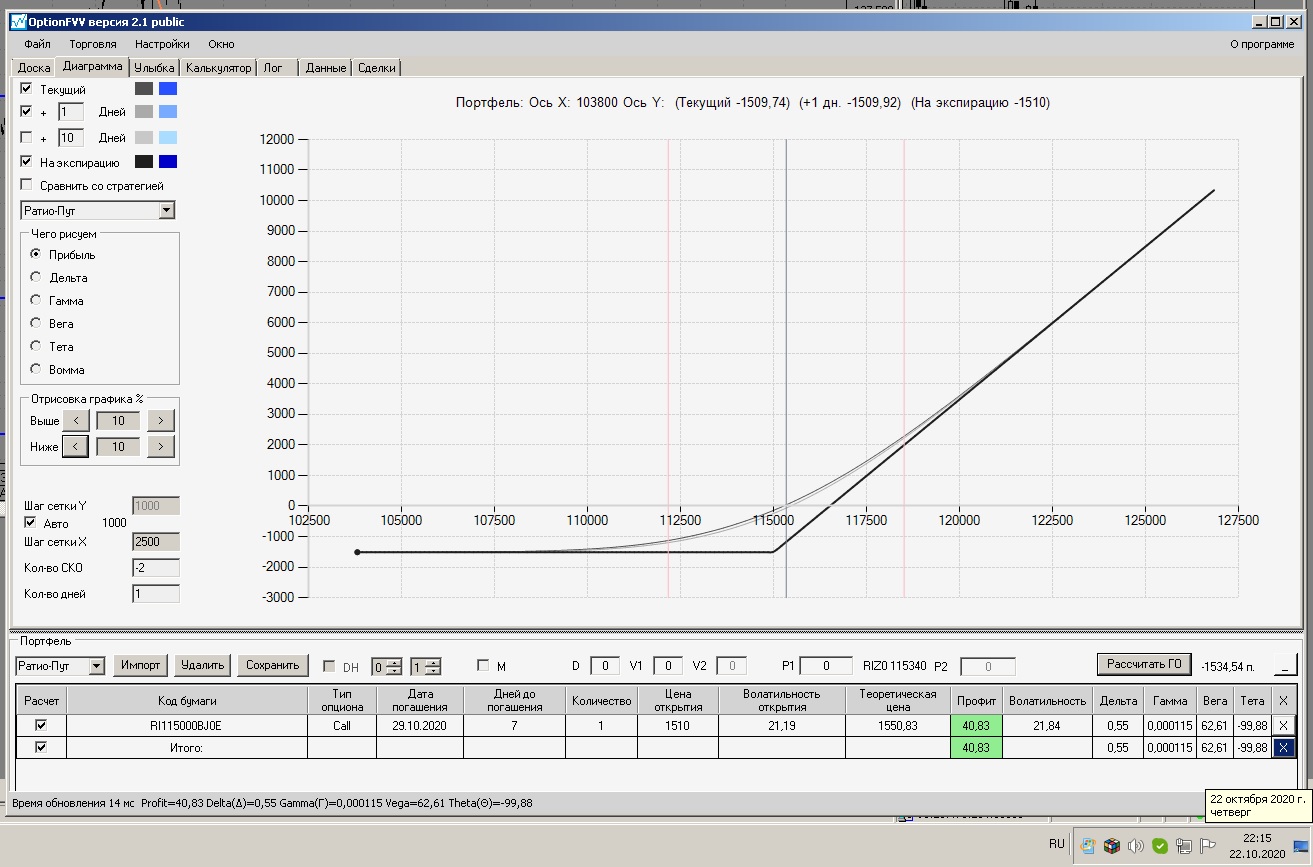Open the Настройки menu
Viewport: 1313px width, 867px height.
coord(162,44)
